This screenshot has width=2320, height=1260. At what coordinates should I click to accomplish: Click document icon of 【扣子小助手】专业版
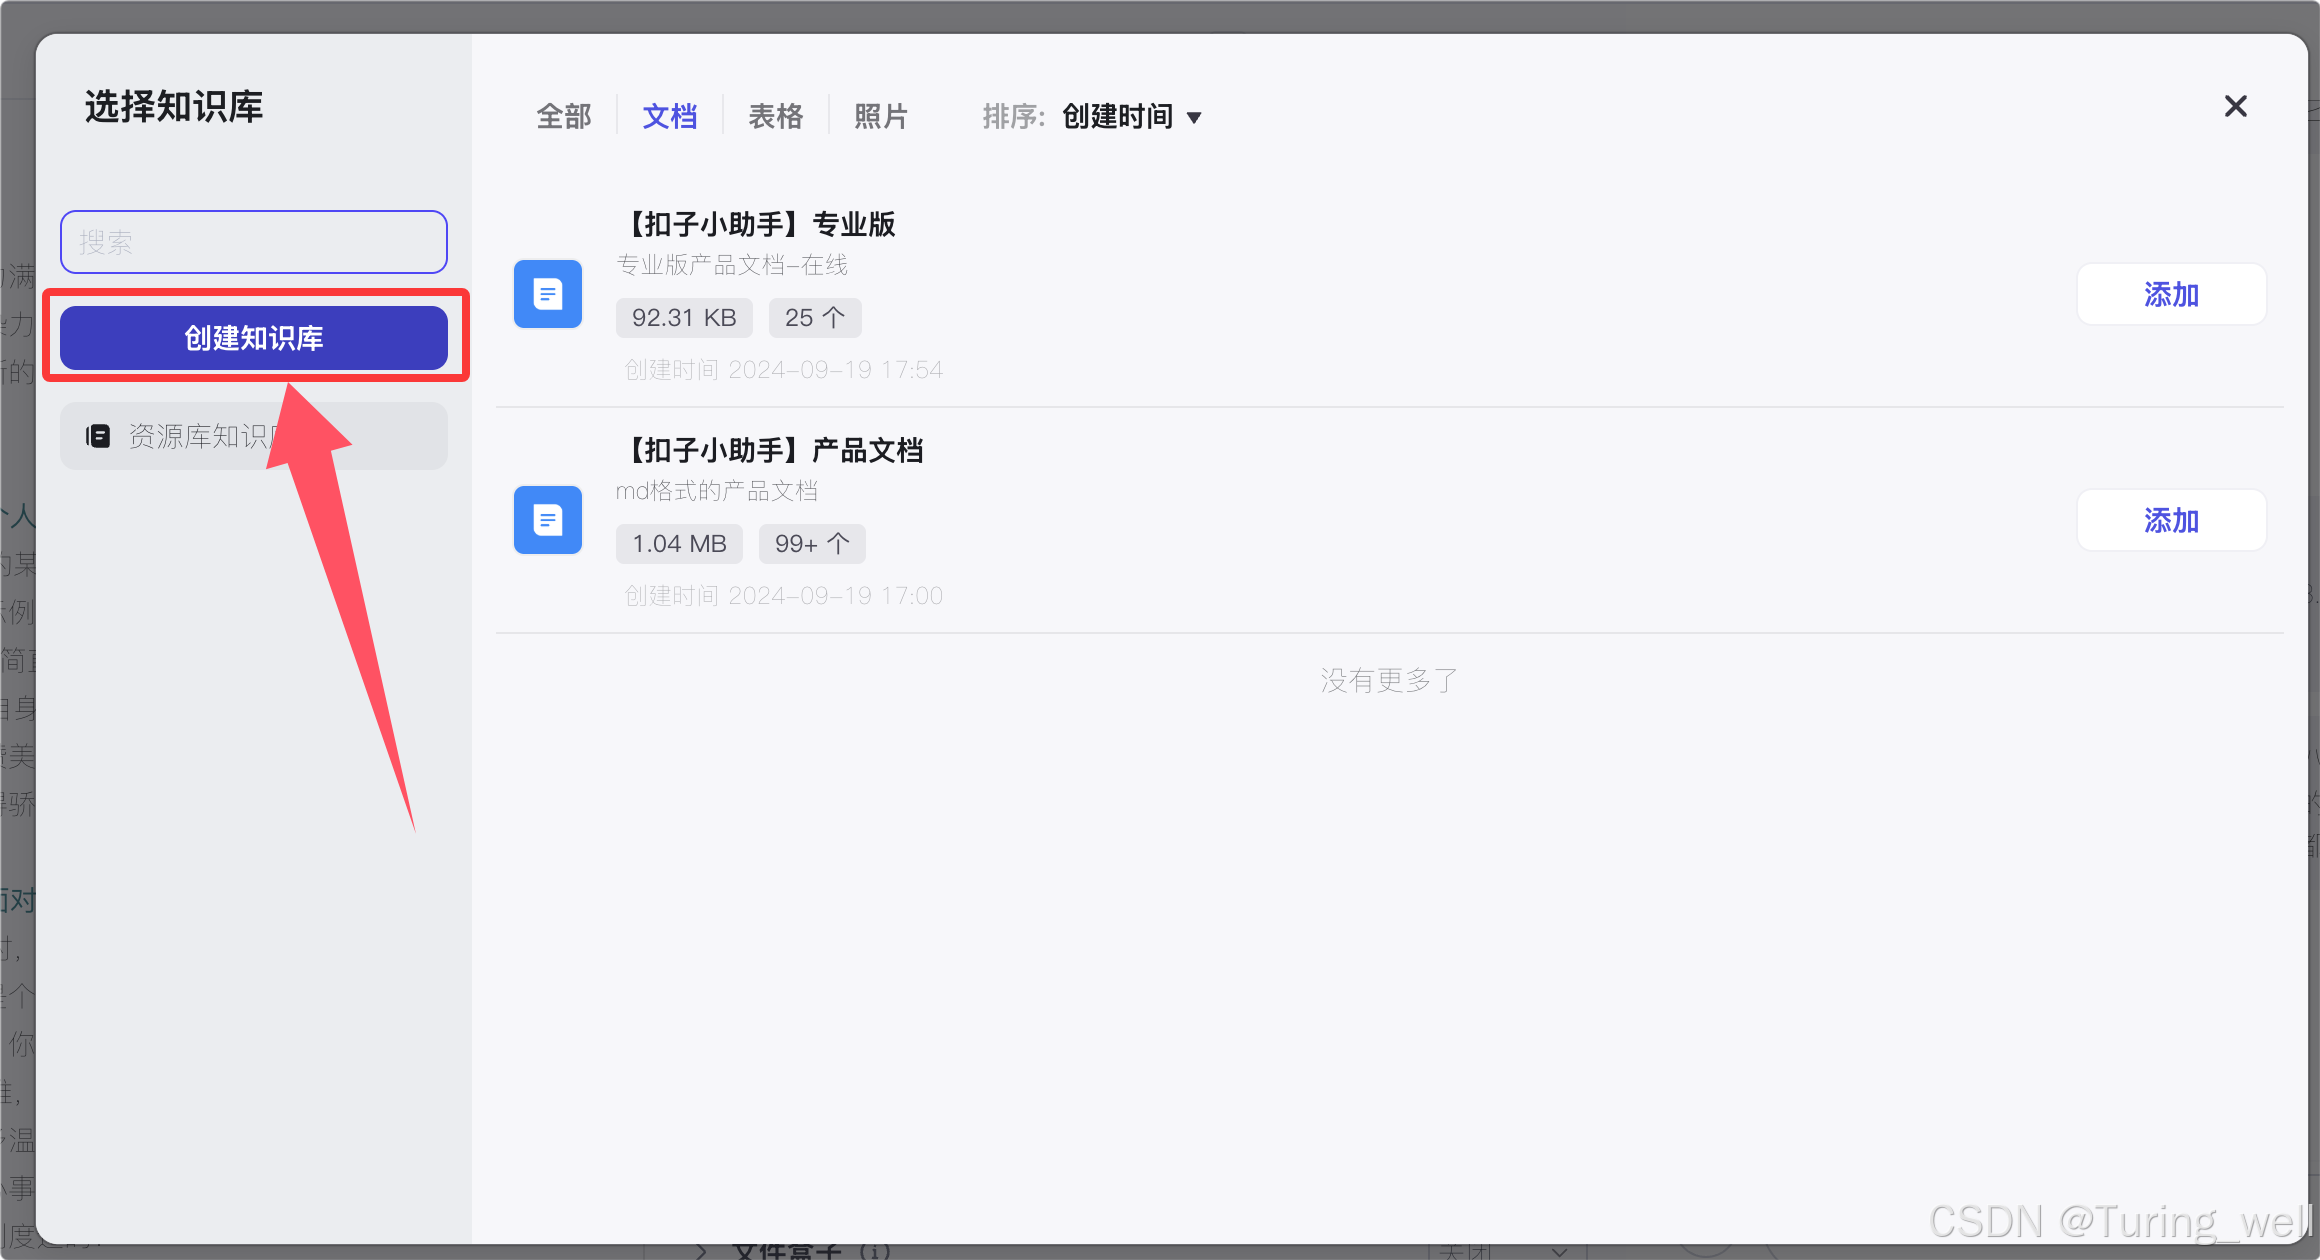[x=547, y=294]
